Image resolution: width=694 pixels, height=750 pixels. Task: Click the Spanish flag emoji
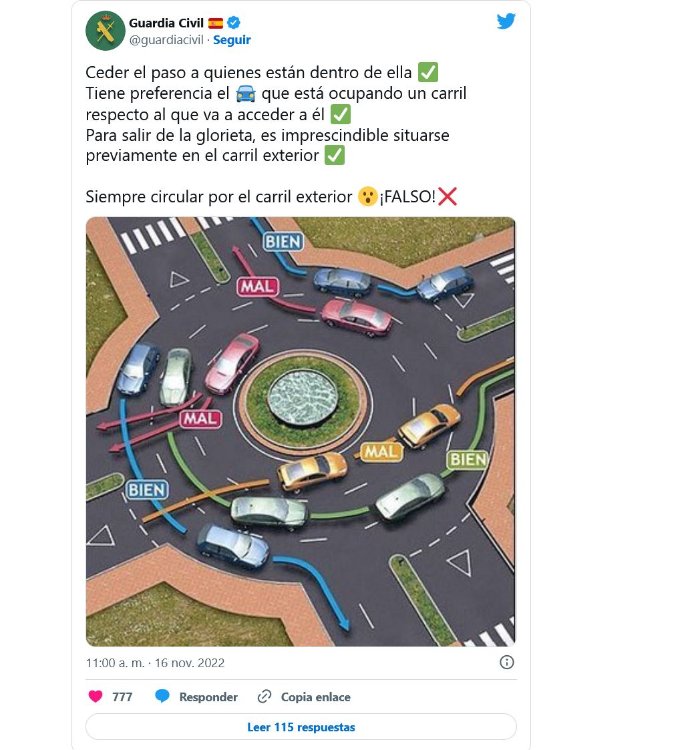pyautogui.click(x=215, y=23)
